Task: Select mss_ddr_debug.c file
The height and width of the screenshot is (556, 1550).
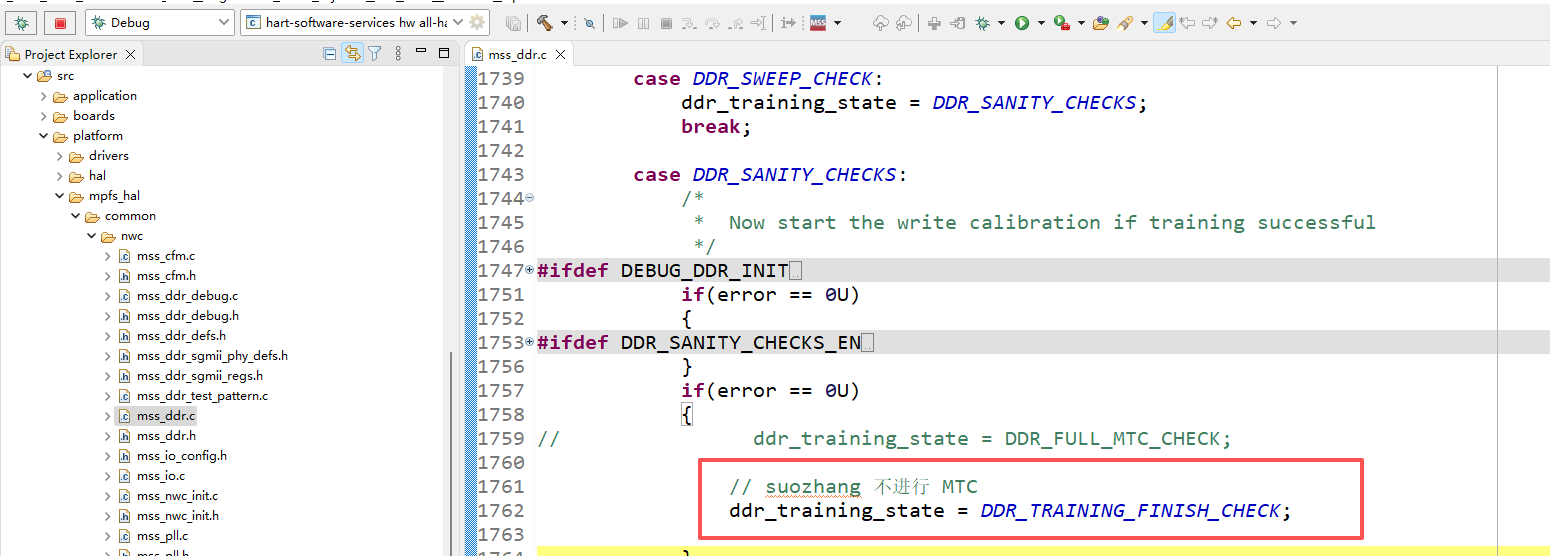Action: (187, 296)
